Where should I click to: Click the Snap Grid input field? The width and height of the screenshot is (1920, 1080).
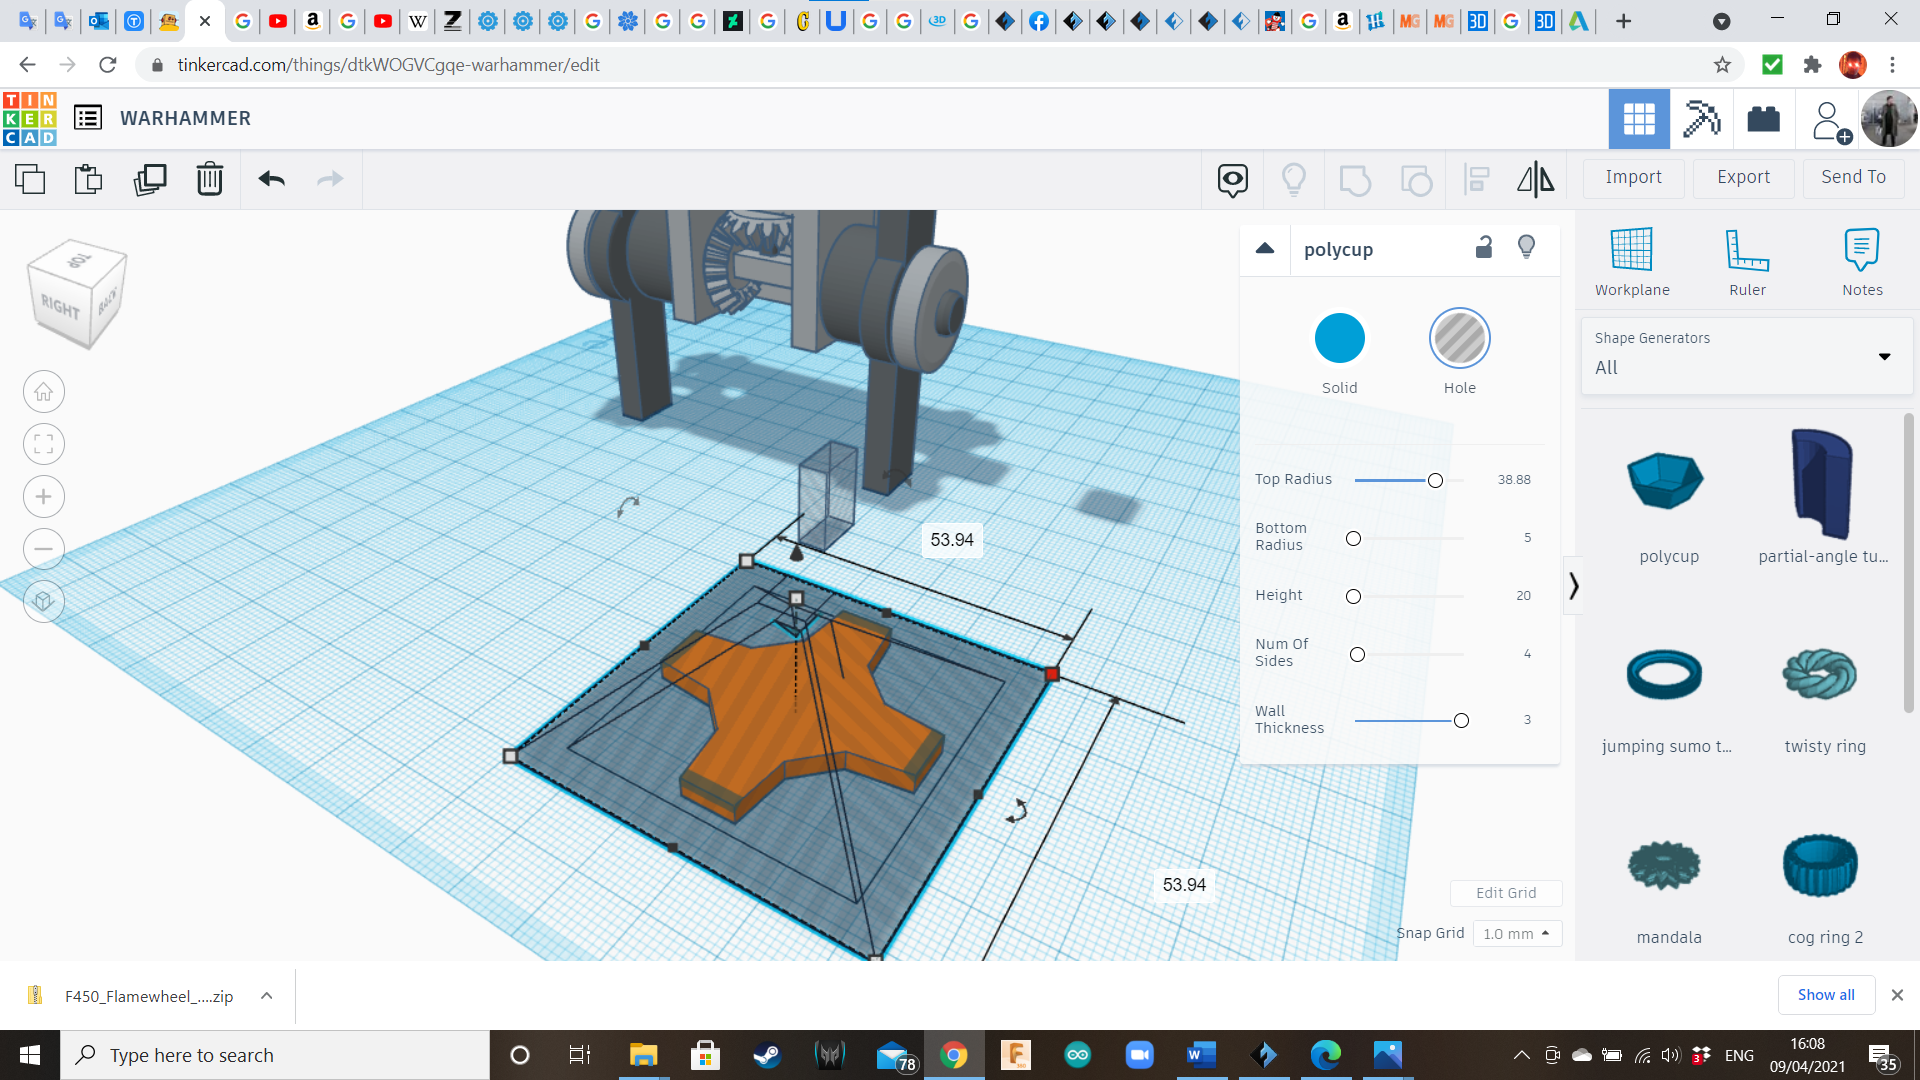(1511, 934)
